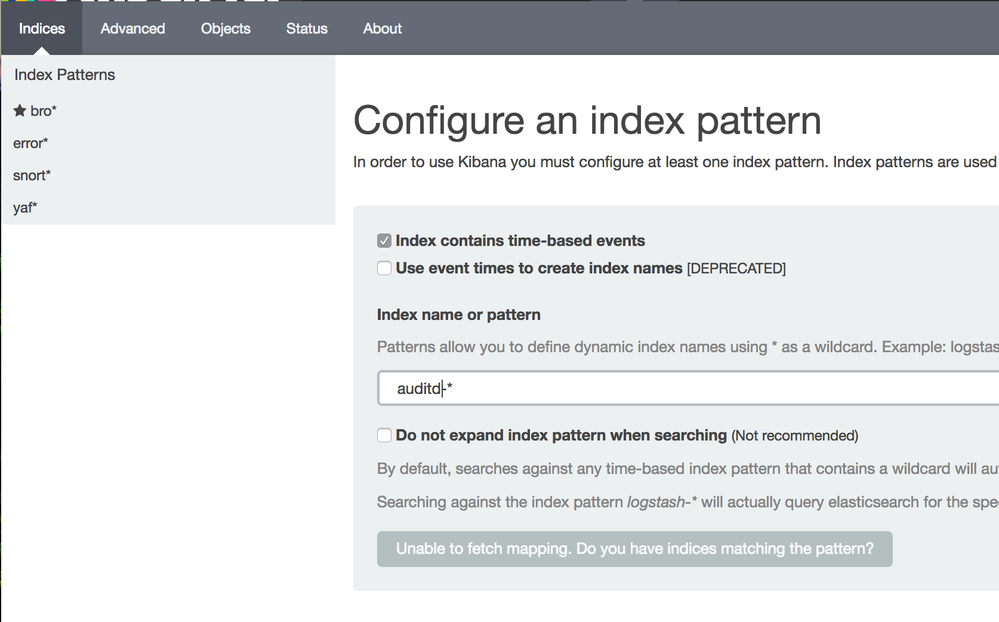This screenshot has width=999, height=622.
Task: Open the error* index pattern
Action: tap(31, 143)
